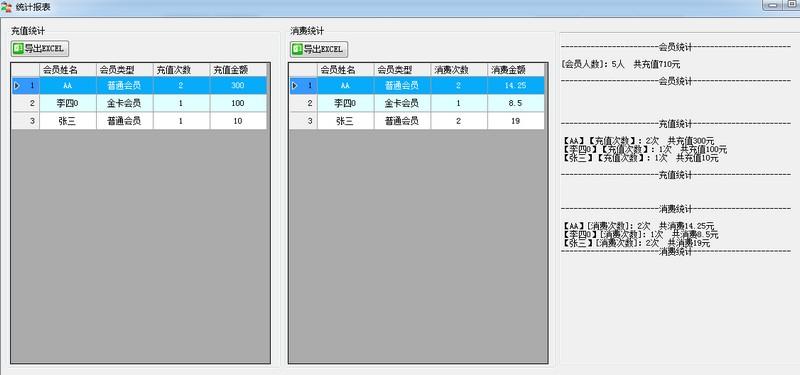Image resolution: width=800 pixels, height=375 pixels.
Task: Select row 1 header in recharge table
Action: pos(26,85)
